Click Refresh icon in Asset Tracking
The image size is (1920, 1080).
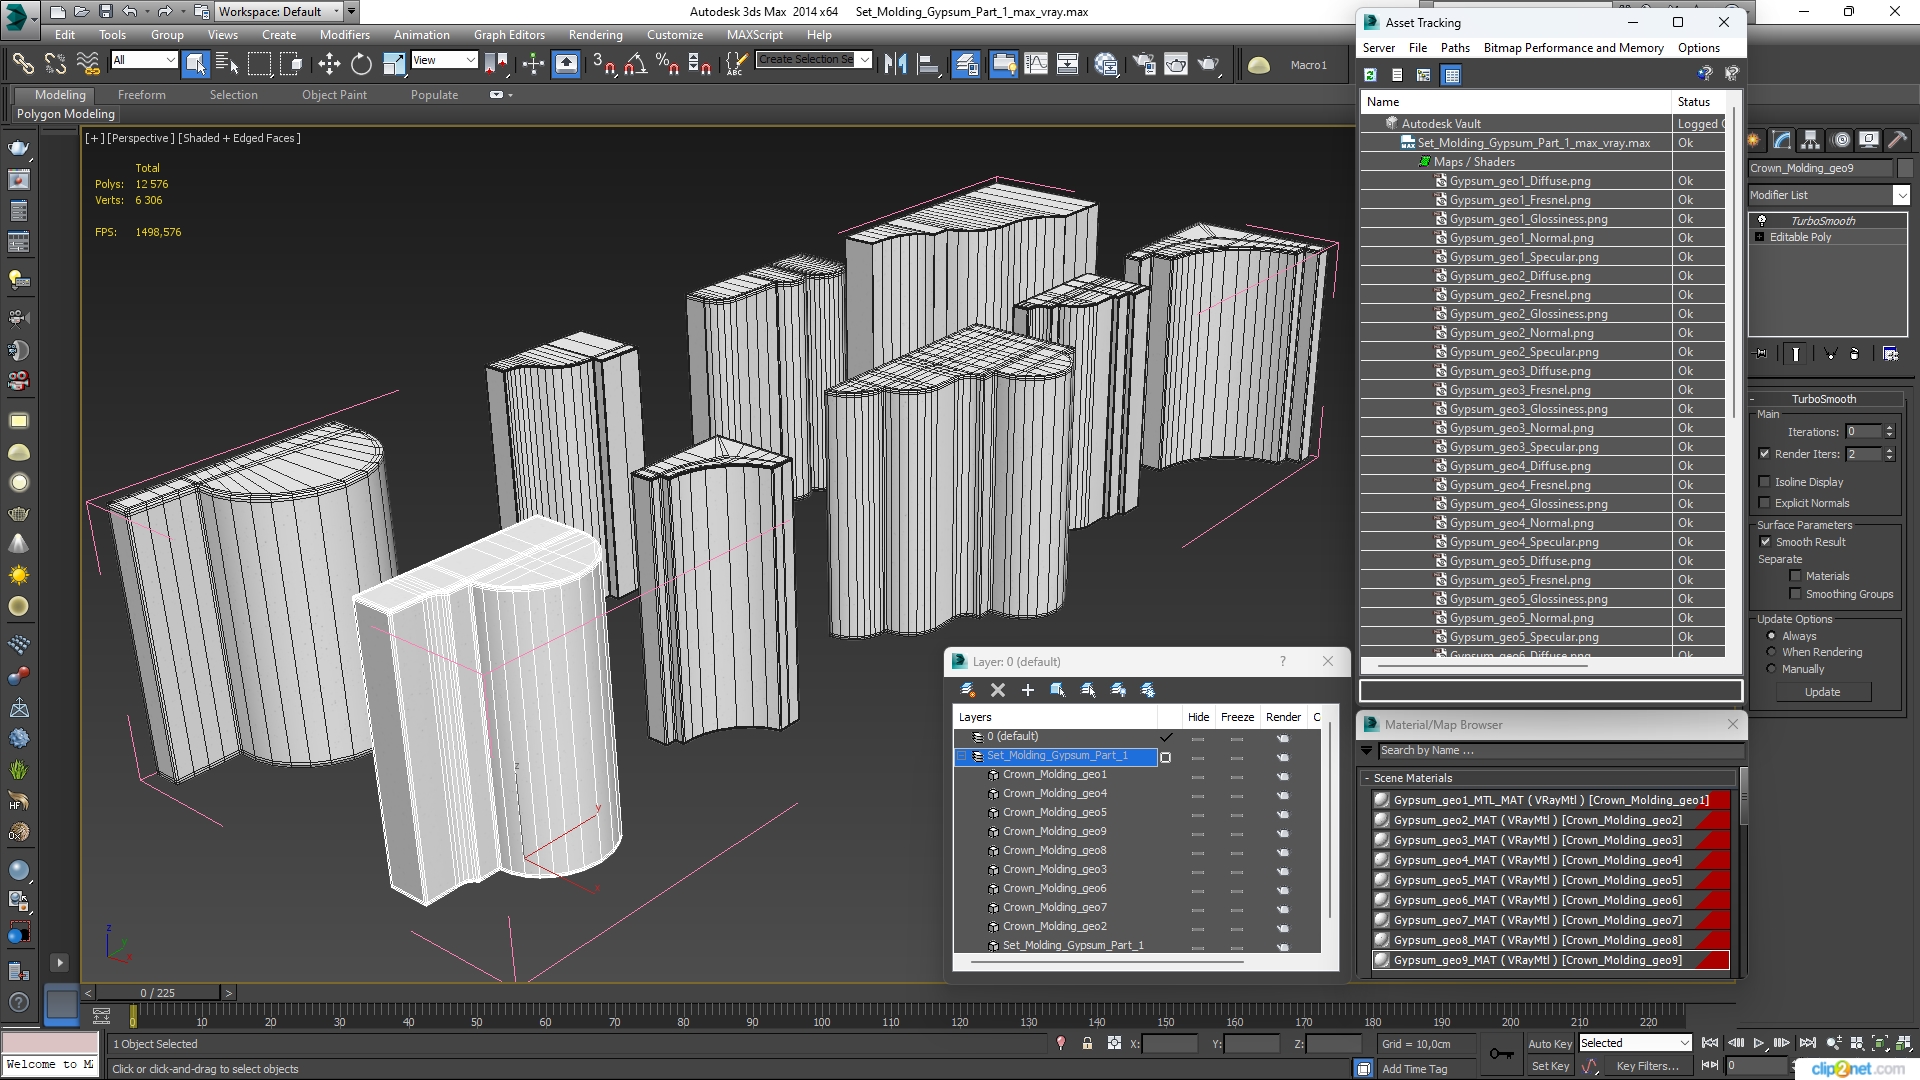click(x=1370, y=75)
